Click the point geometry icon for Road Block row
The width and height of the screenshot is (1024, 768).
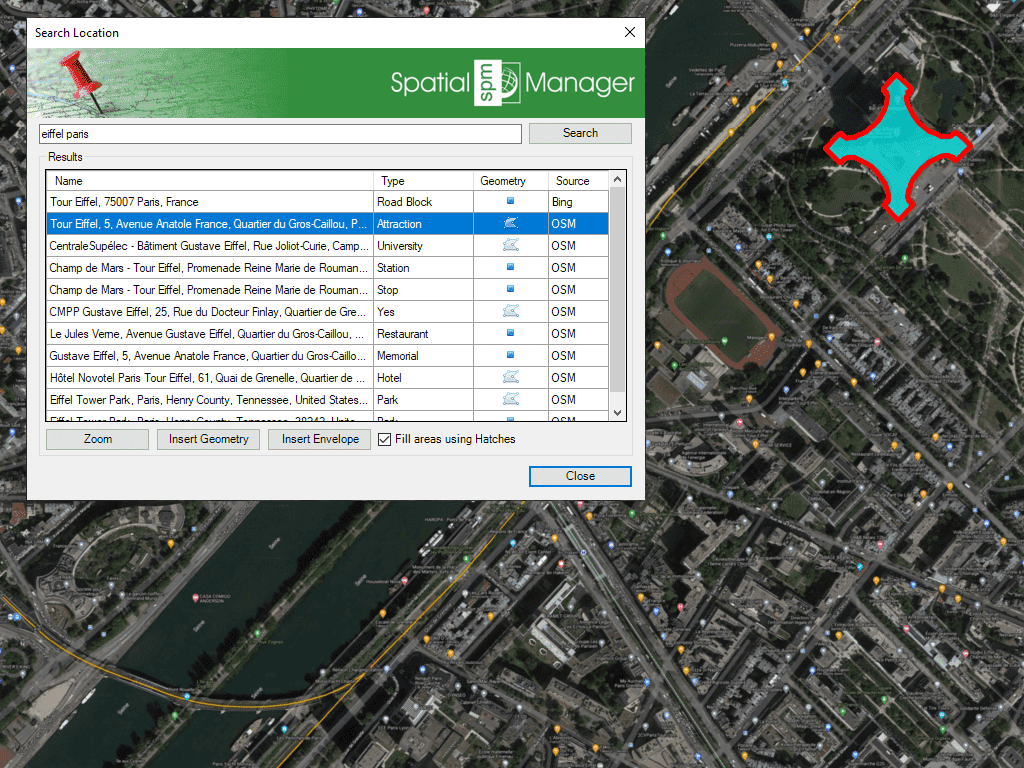click(x=510, y=202)
